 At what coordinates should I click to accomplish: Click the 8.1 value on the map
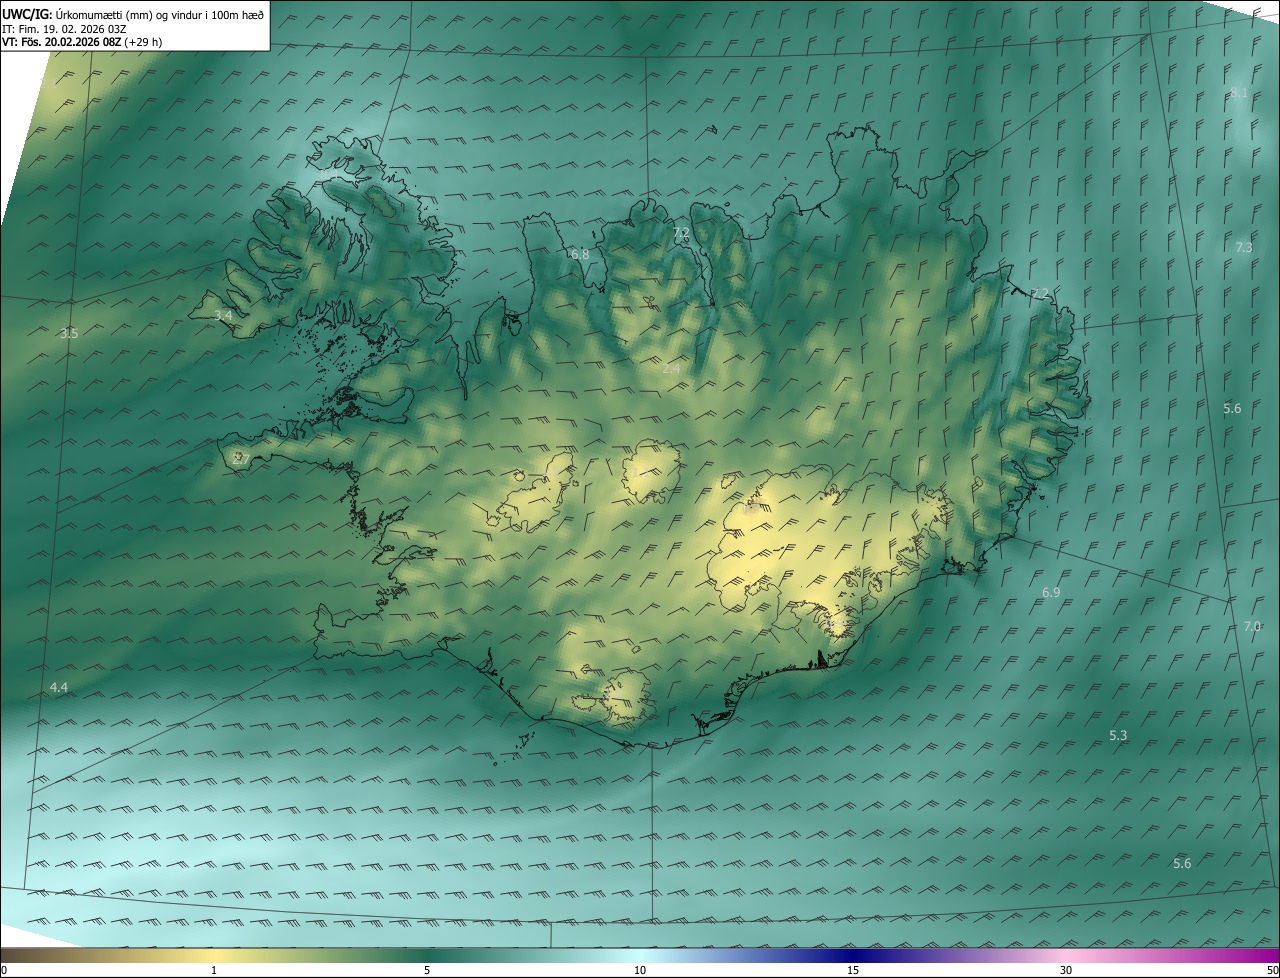(x=1239, y=93)
